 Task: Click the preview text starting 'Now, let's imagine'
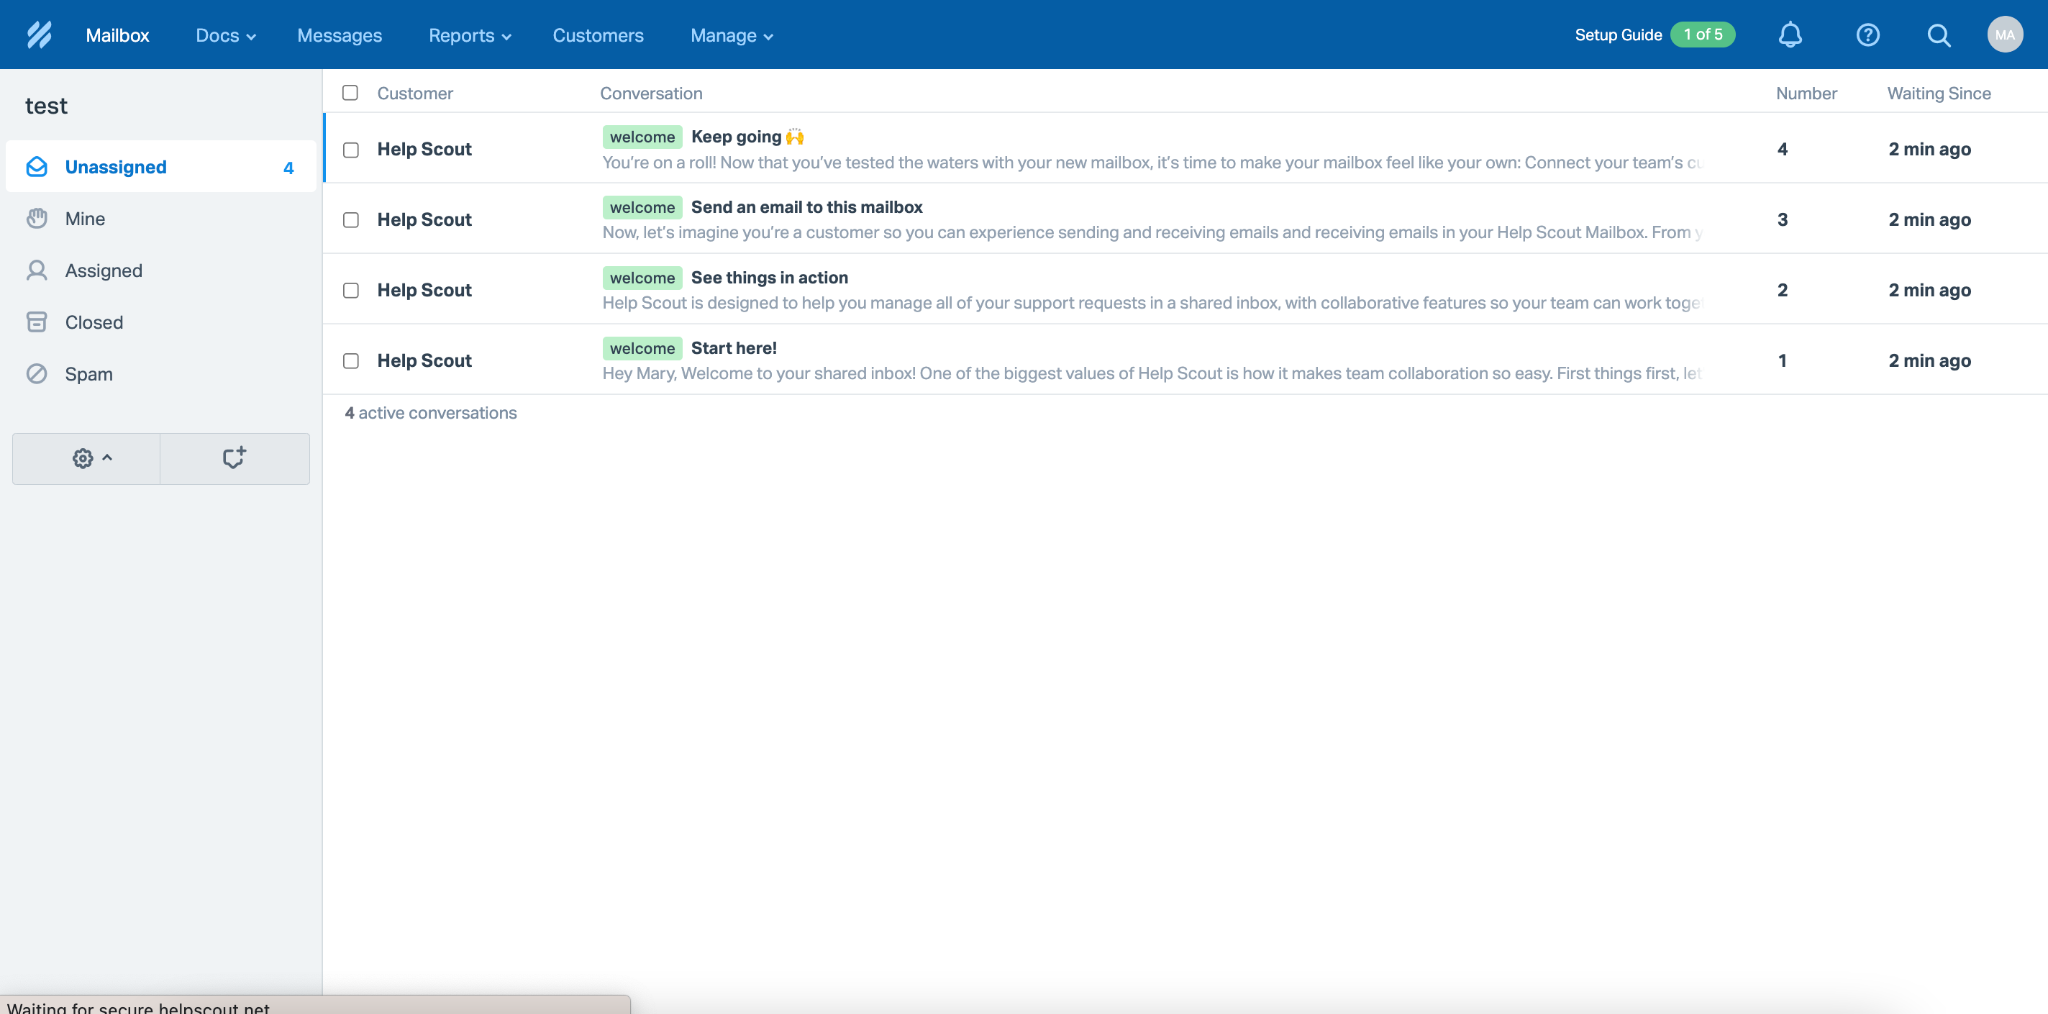pyautogui.click(x=1152, y=233)
